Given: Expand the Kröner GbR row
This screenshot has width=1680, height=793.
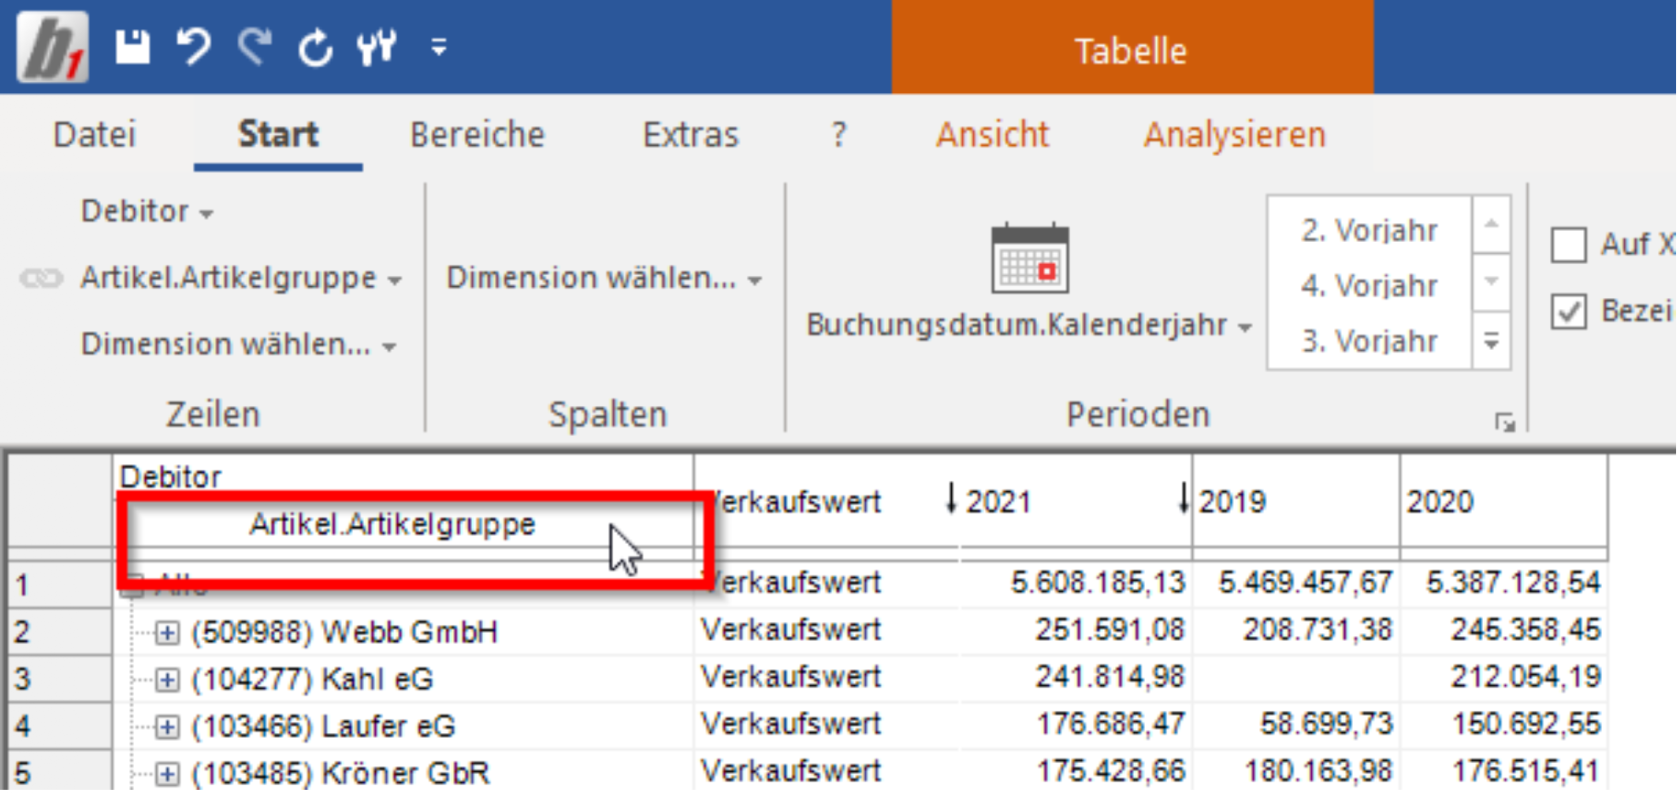Looking at the screenshot, I should point(167,774).
